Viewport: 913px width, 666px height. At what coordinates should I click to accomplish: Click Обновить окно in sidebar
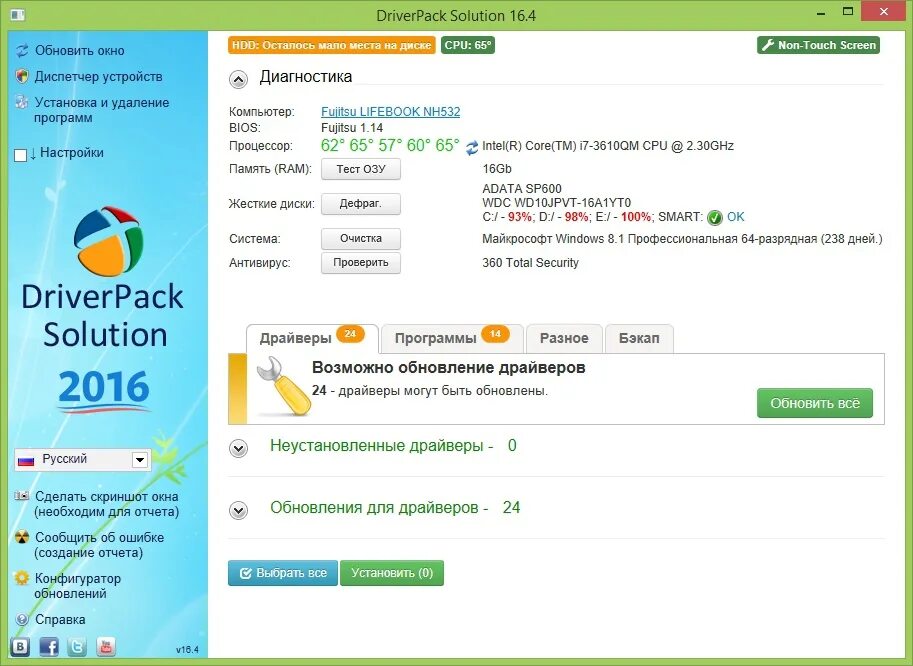(x=80, y=51)
